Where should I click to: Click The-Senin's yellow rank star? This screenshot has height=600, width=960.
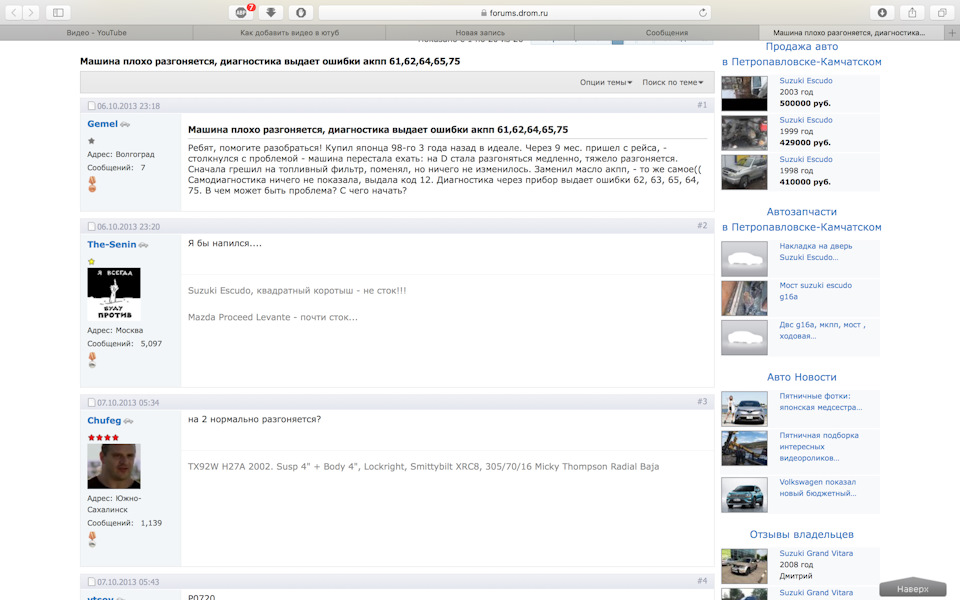click(x=91, y=261)
